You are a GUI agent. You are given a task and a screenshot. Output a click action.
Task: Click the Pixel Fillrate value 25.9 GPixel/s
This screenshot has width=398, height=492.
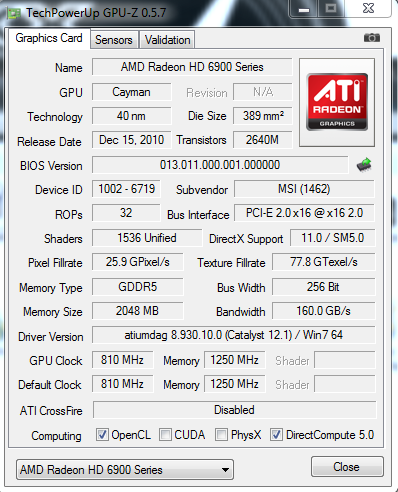pos(138,262)
